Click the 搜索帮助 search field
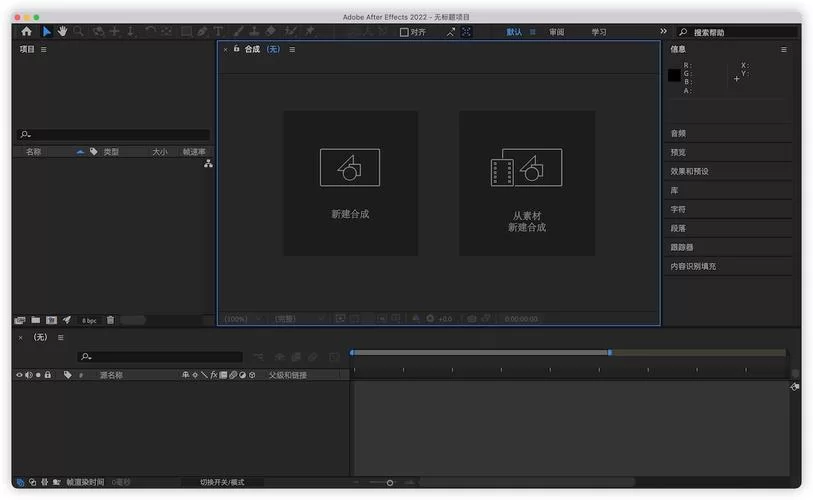 (737, 32)
